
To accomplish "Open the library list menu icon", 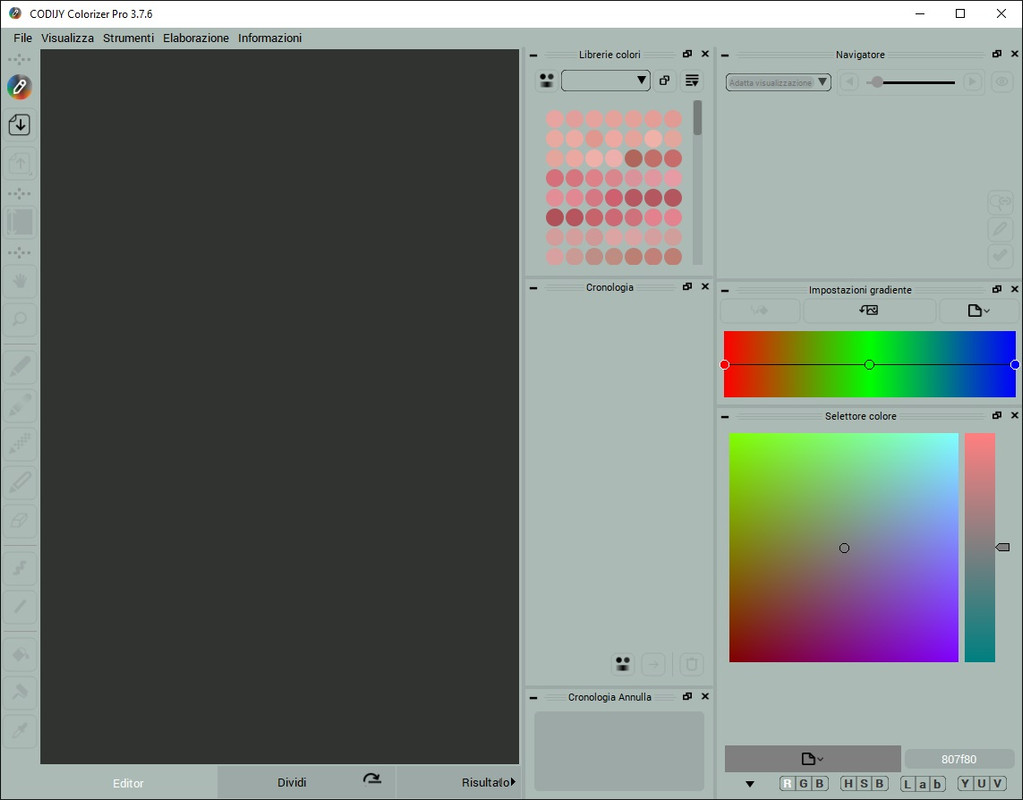I will [x=692, y=80].
